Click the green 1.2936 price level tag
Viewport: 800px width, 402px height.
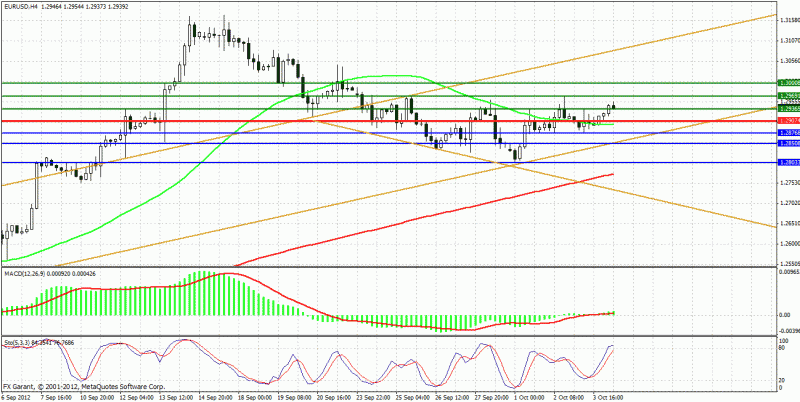tap(788, 108)
